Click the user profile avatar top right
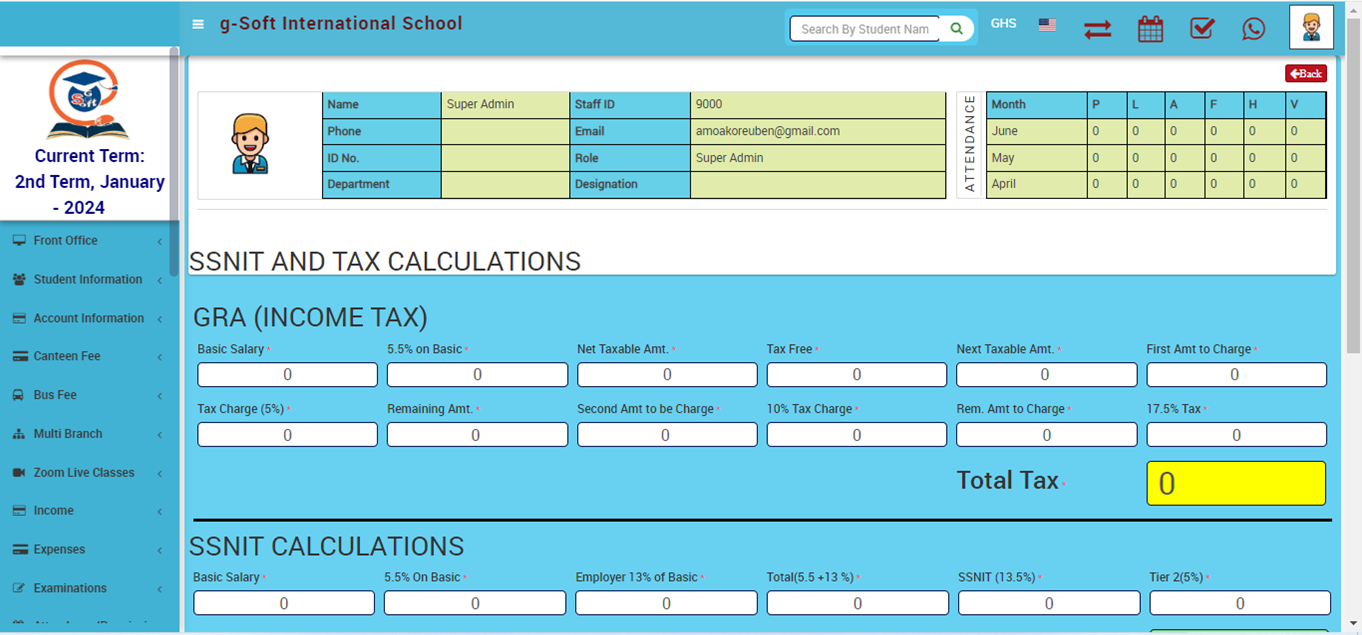 coord(1311,28)
